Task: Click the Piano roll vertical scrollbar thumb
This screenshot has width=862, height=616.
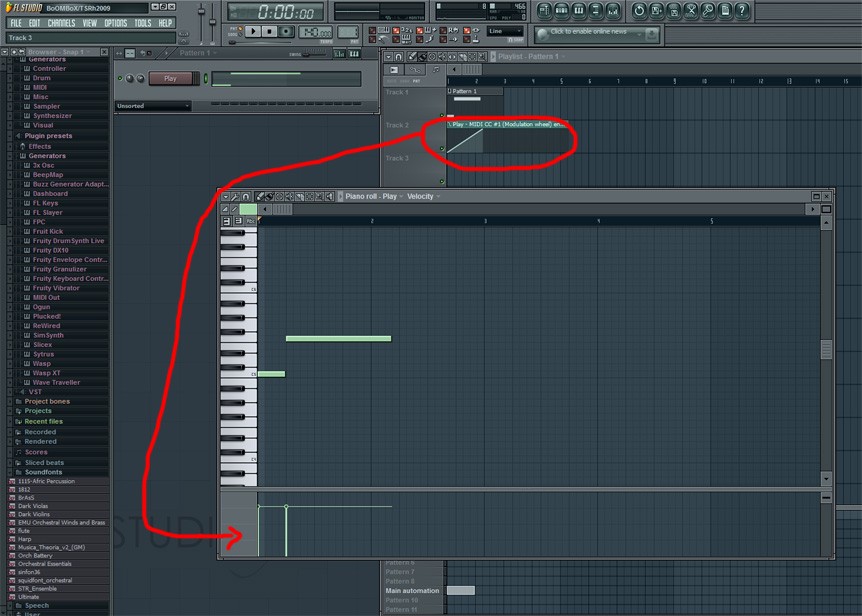Action: [826, 349]
